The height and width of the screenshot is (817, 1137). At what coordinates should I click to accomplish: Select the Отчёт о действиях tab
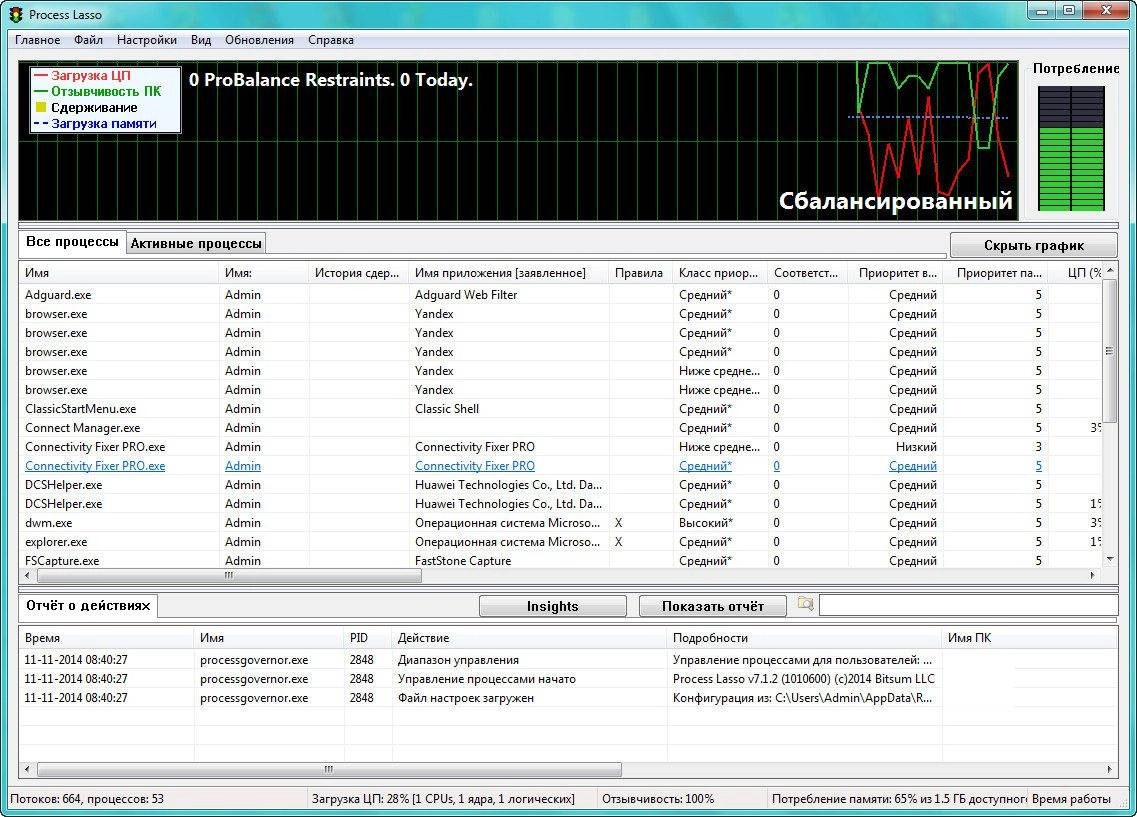click(x=88, y=605)
